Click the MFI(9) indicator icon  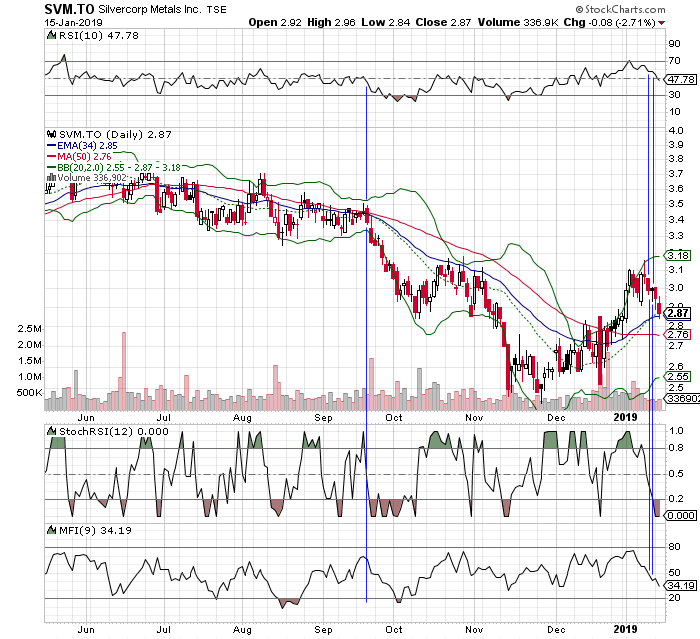coord(52,530)
